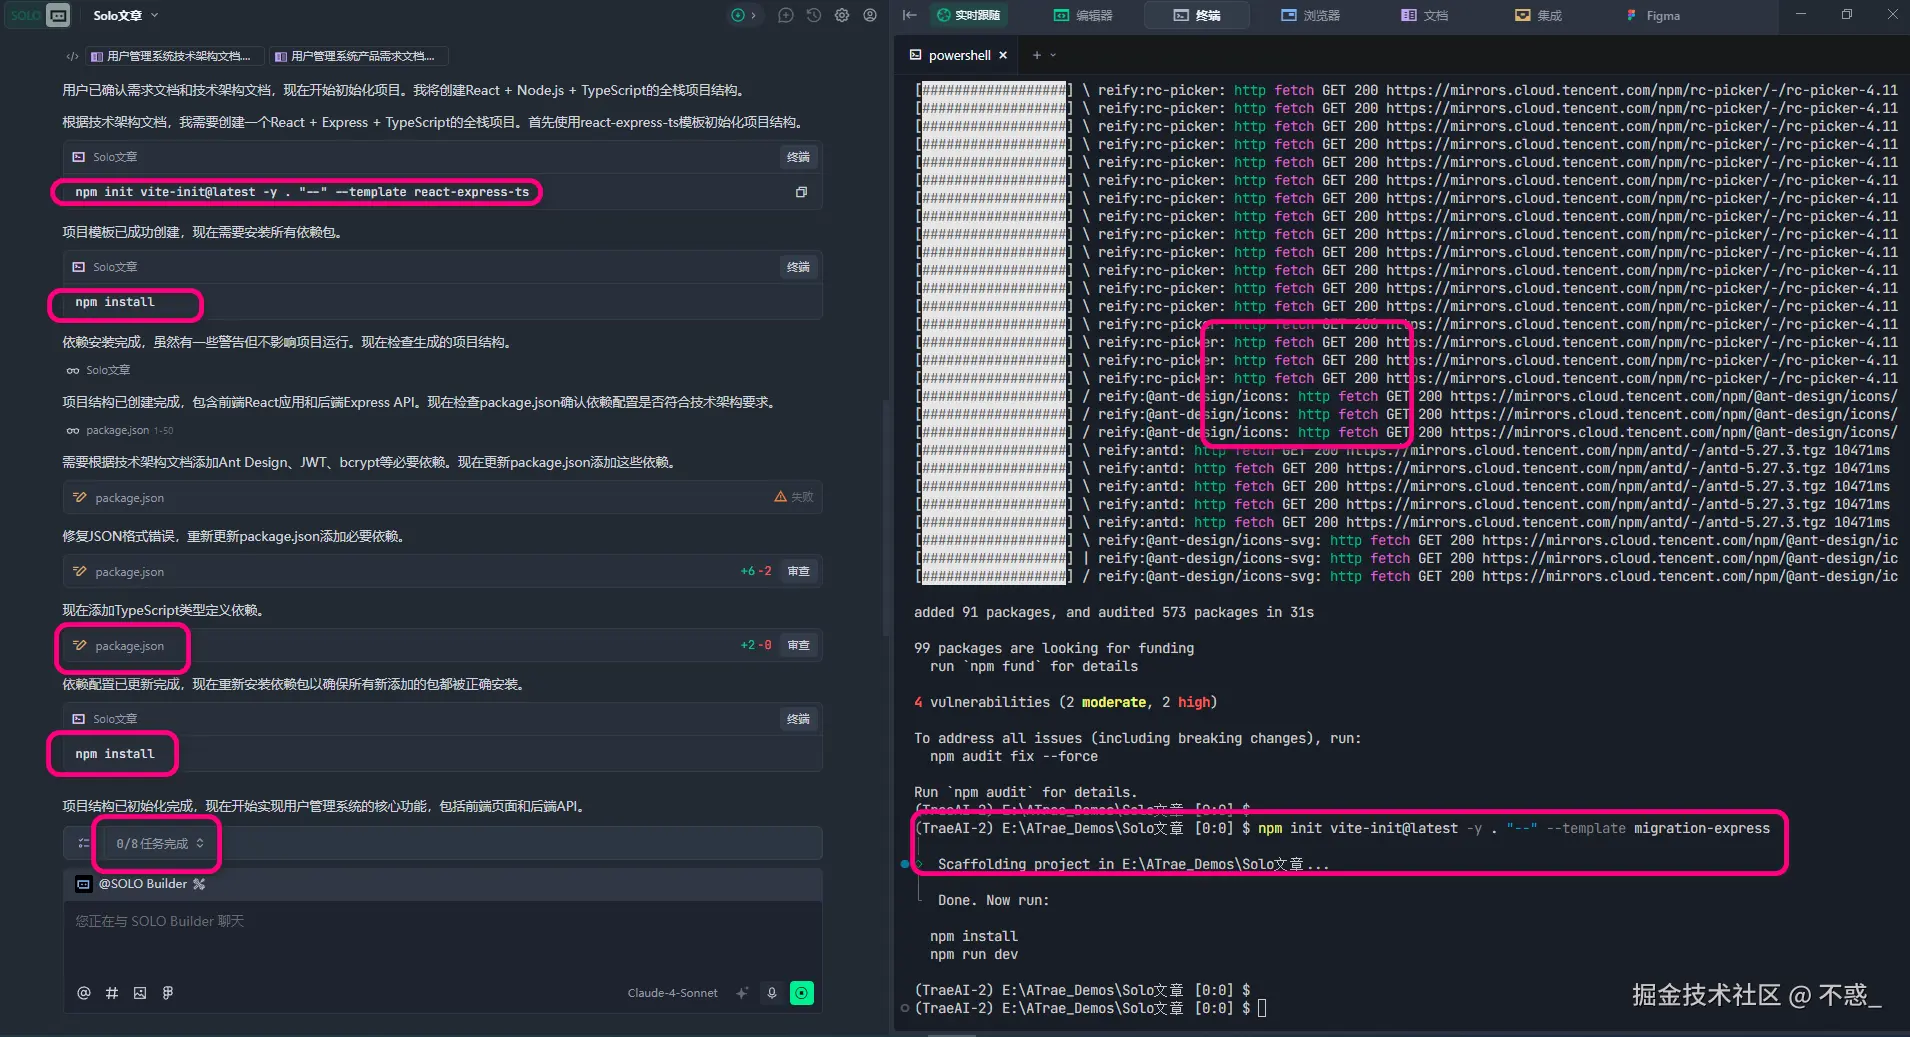Click the terminal cursor at the last prompt
The image size is (1910, 1037).
(x=1262, y=1008)
